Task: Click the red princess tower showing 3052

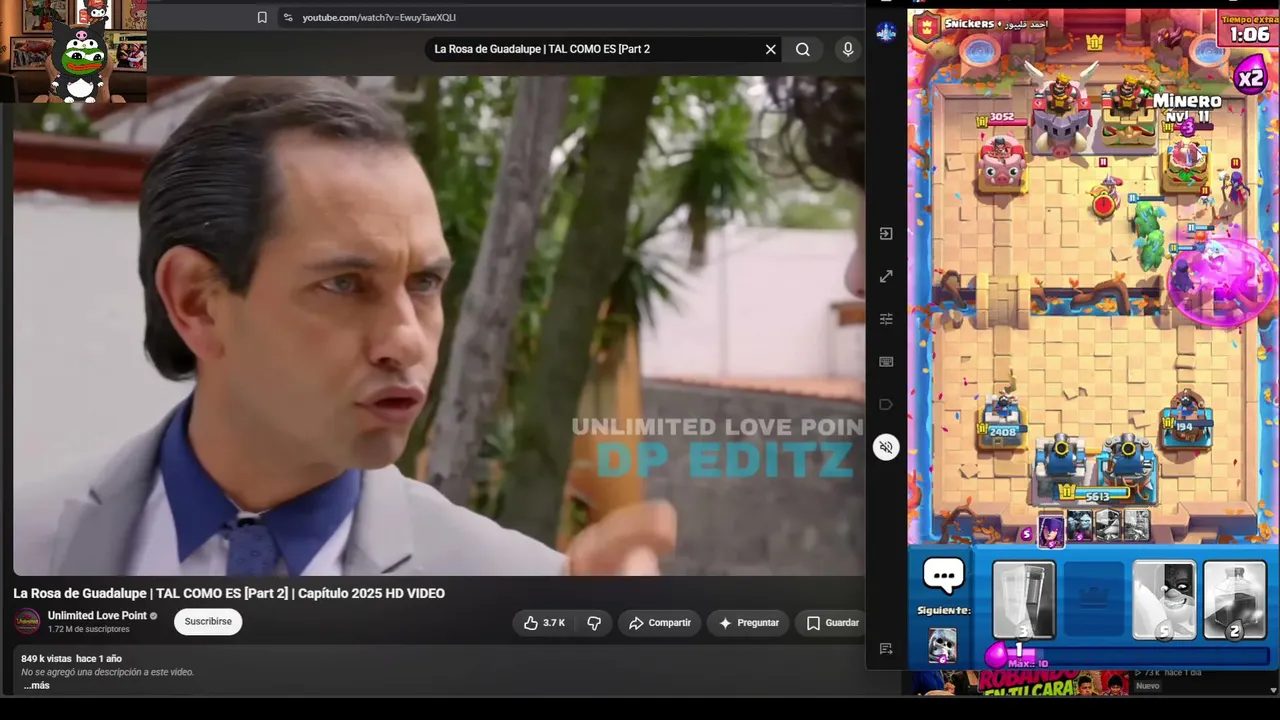Action: [1002, 158]
